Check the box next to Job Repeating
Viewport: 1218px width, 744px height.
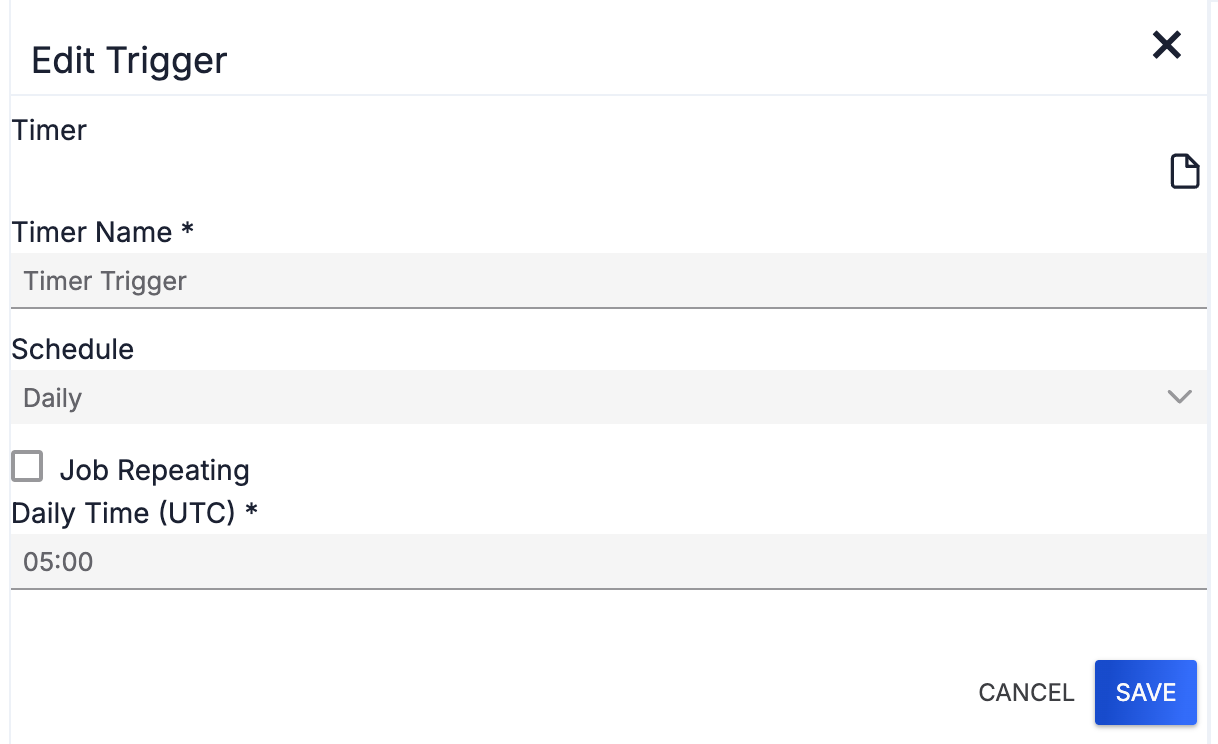coord(27,466)
